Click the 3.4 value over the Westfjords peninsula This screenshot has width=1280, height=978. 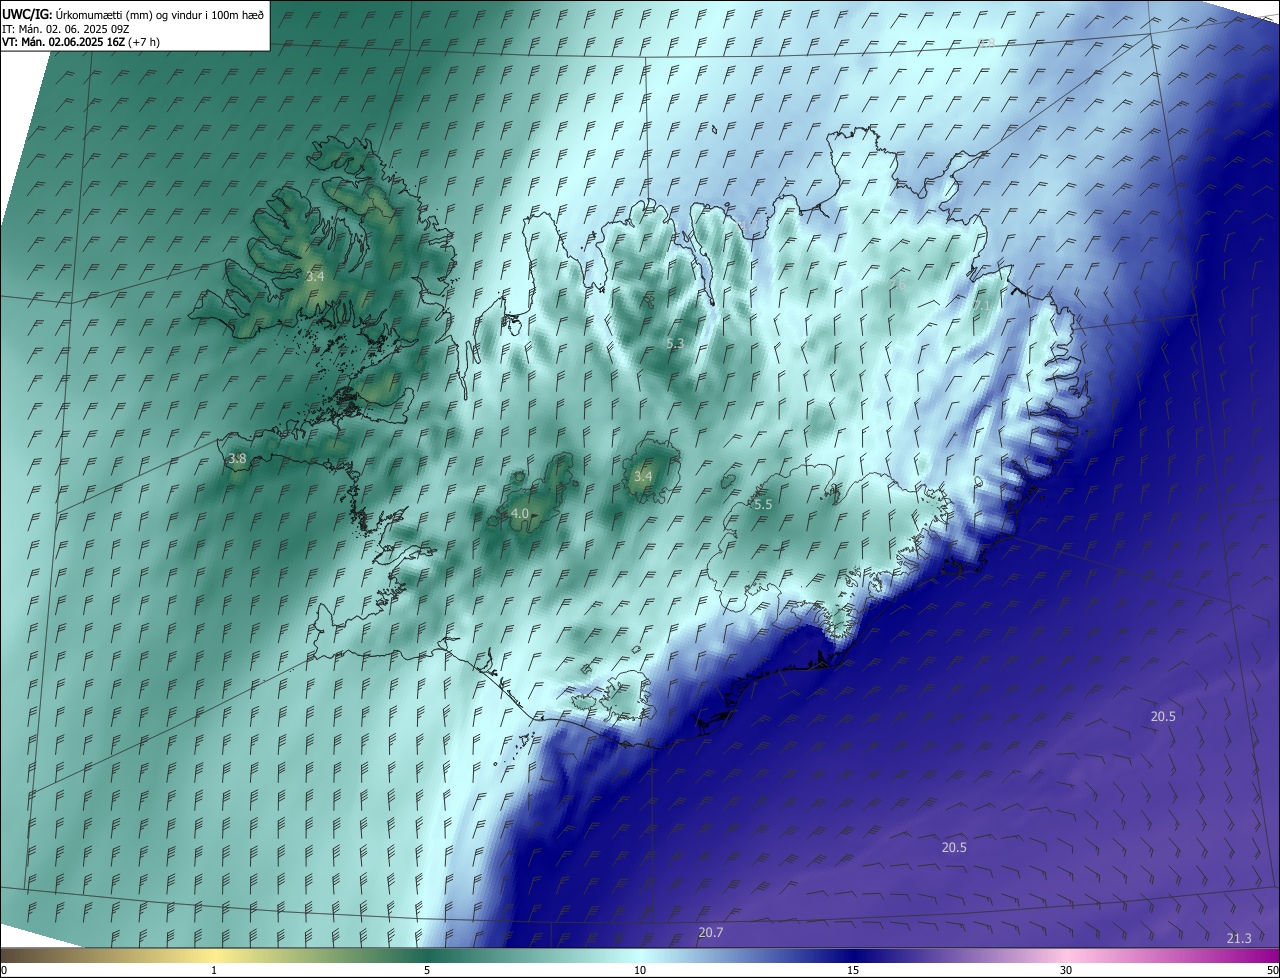click(x=316, y=276)
